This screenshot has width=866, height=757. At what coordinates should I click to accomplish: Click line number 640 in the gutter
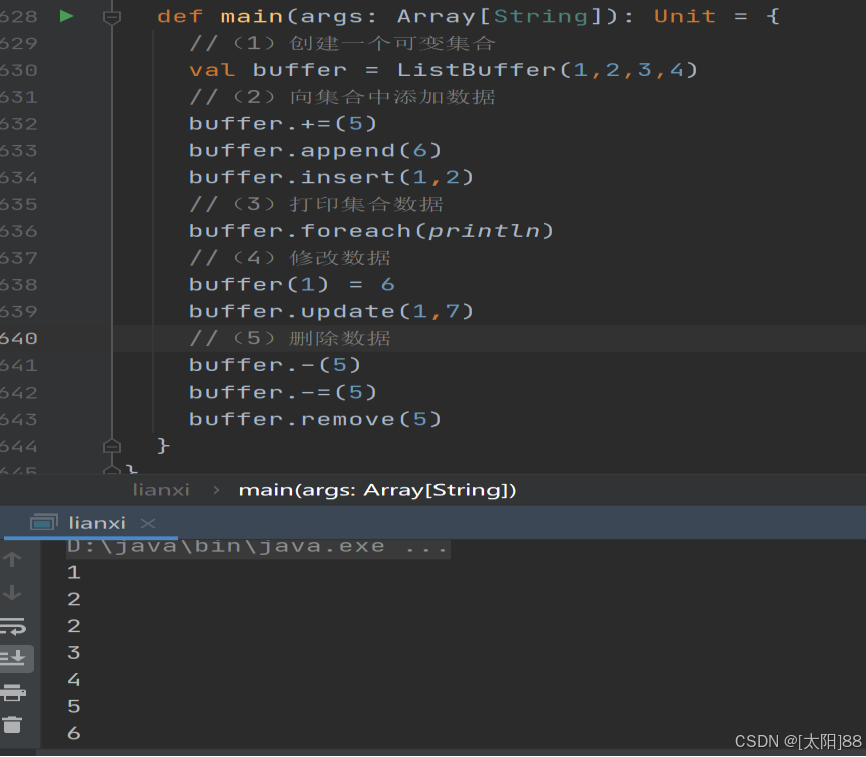tap(19, 338)
